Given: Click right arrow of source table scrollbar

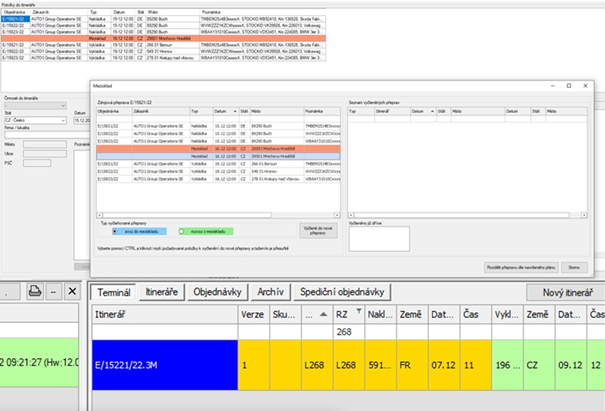Looking at the screenshot, I should tap(337, 215).
